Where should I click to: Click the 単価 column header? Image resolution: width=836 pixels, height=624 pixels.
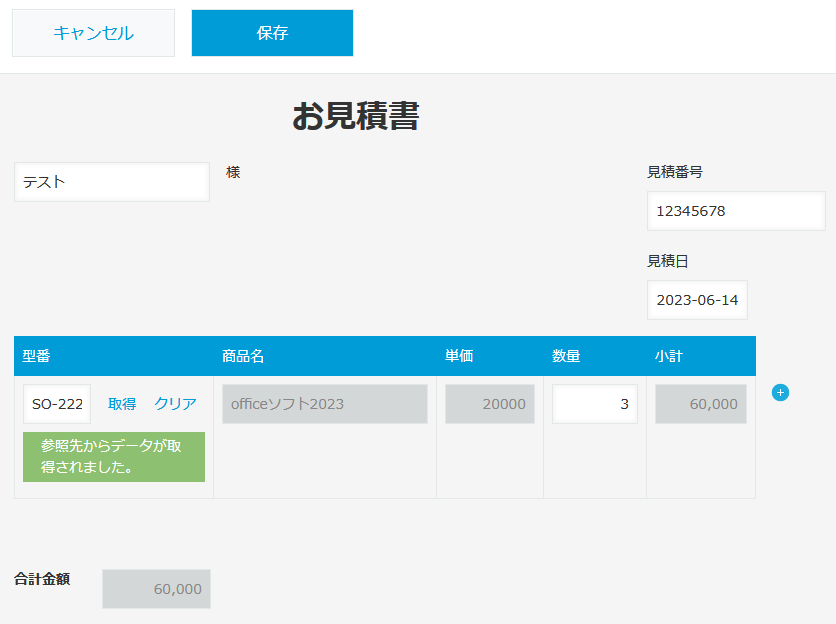(x=459, y=356)
